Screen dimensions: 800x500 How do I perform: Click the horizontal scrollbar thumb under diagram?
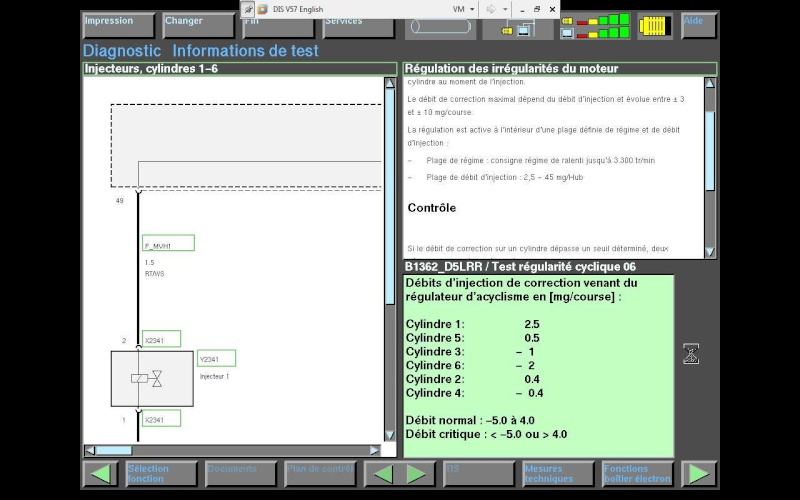tap(114, 451)
